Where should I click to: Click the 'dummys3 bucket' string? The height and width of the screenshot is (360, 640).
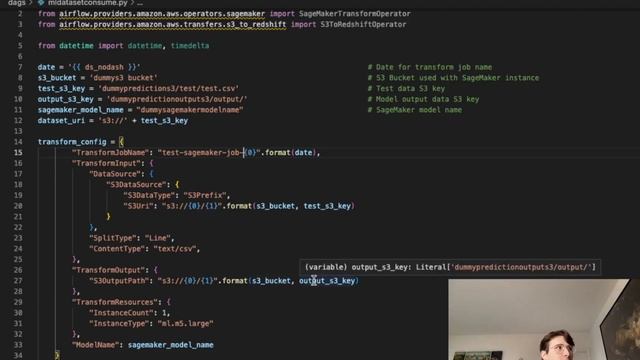tap(123, 78)
